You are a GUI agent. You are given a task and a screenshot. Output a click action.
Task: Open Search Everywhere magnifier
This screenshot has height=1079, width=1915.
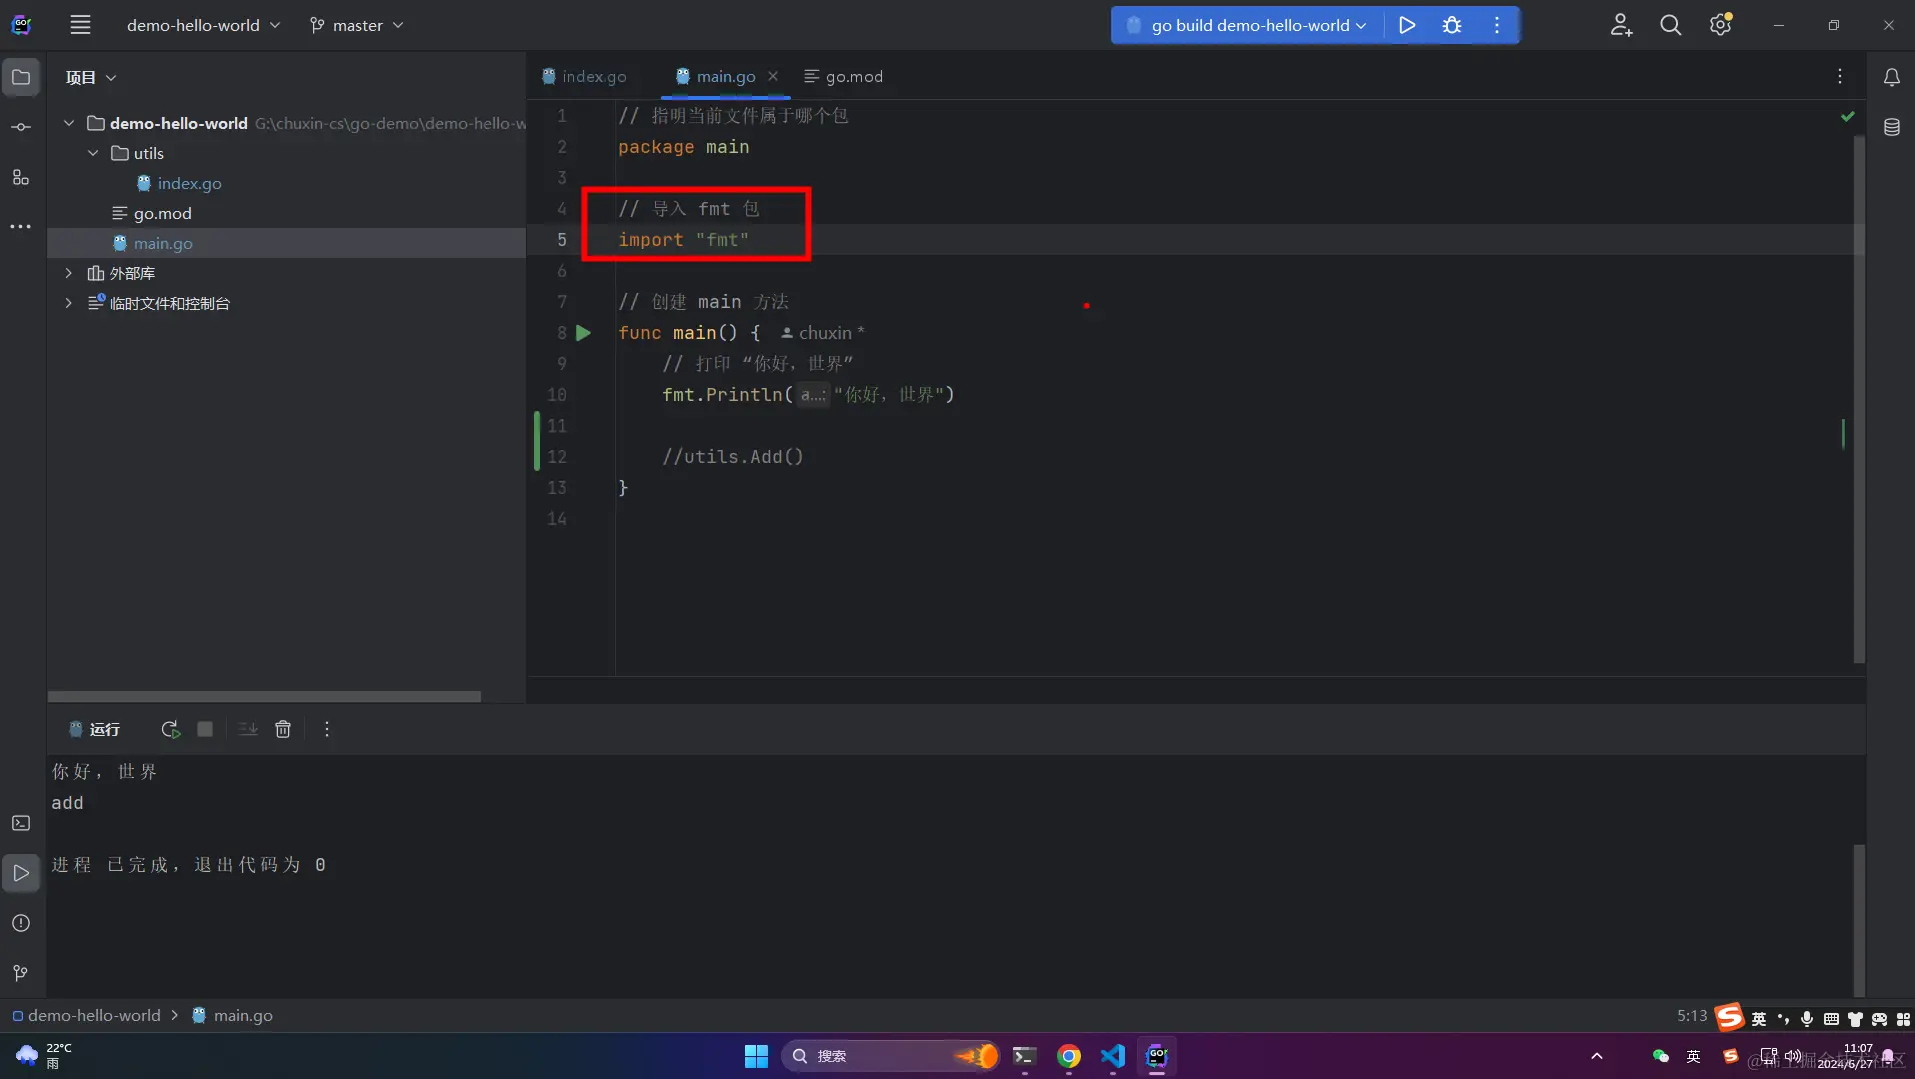[x=1670, y=25]
